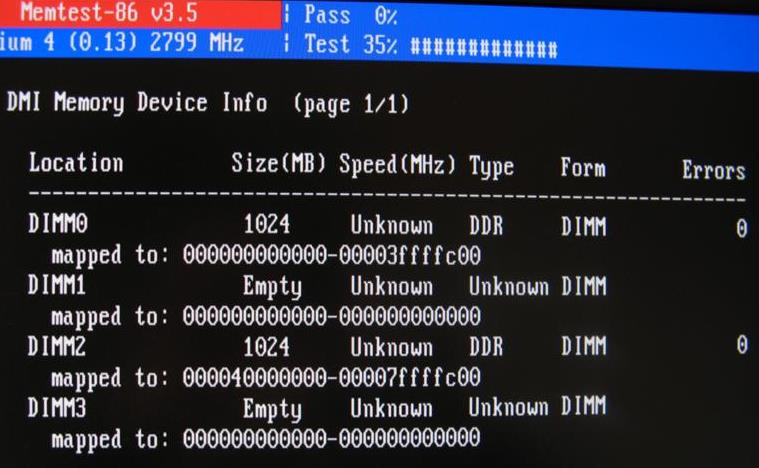
Task: Select the DIMM0 row label
Action: click(x=58, y=224)
